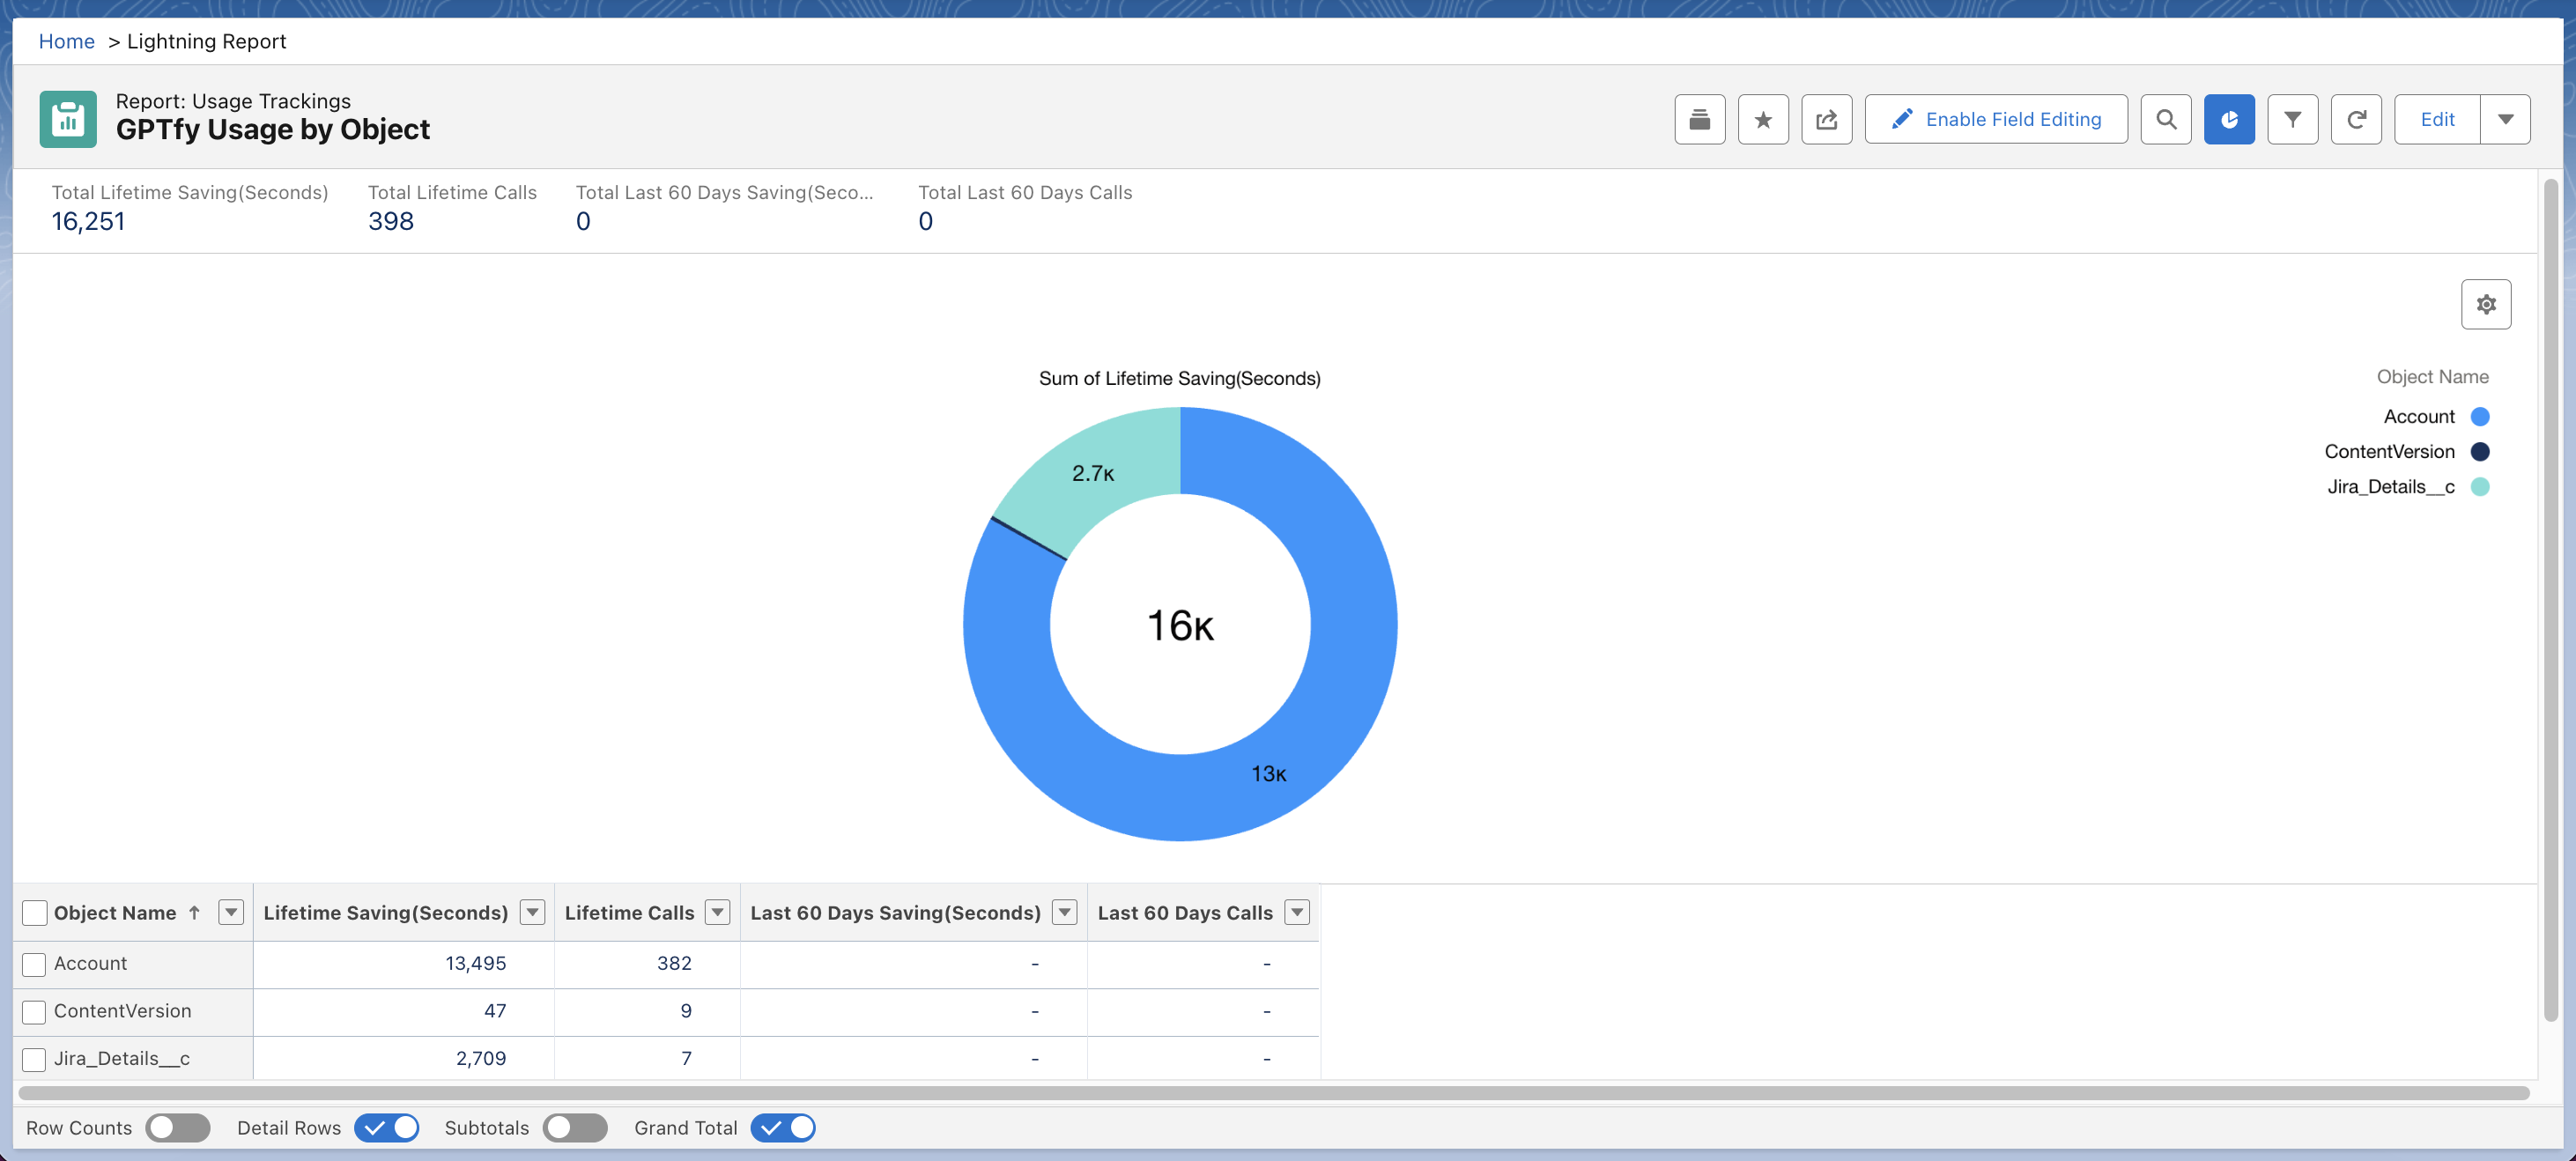Click the horizontal scrollbar under the table

1270,1093
